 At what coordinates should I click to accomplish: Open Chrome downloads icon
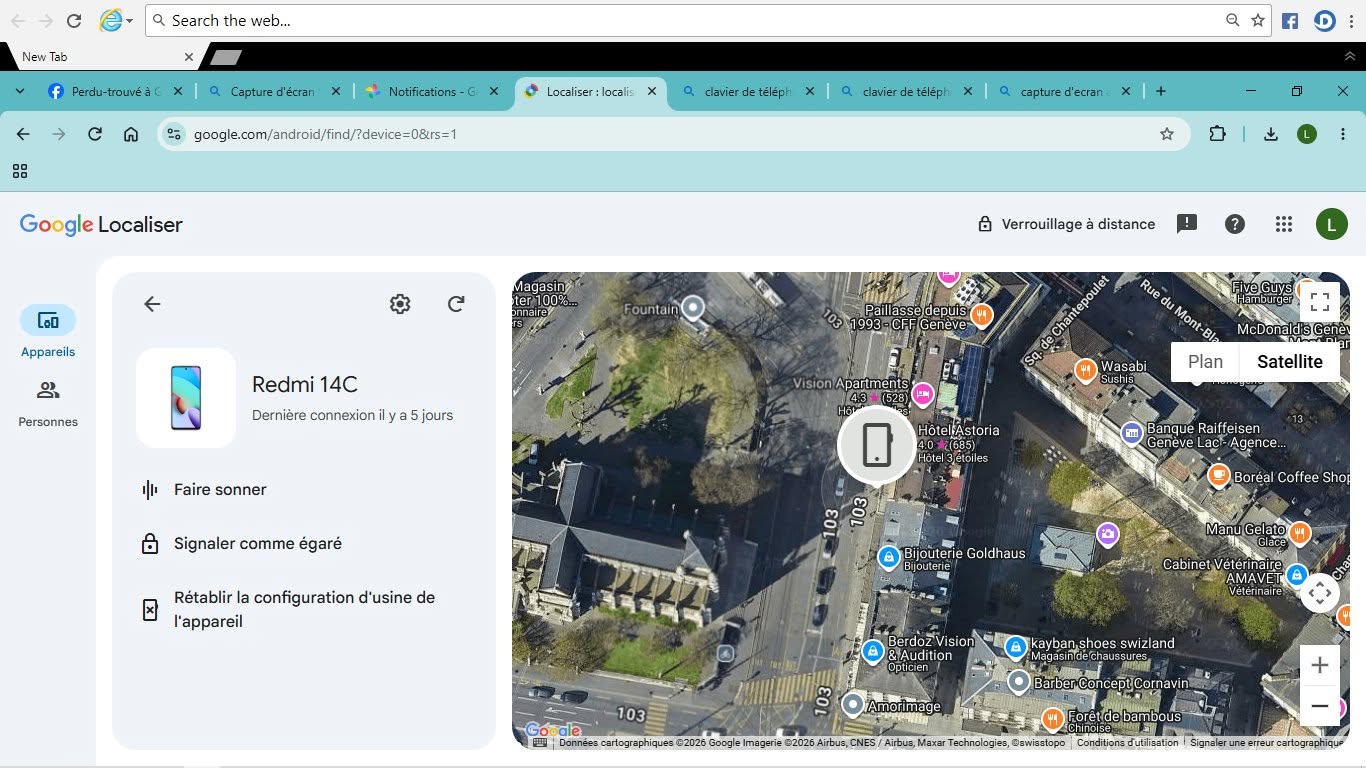tap(1271, 134)
